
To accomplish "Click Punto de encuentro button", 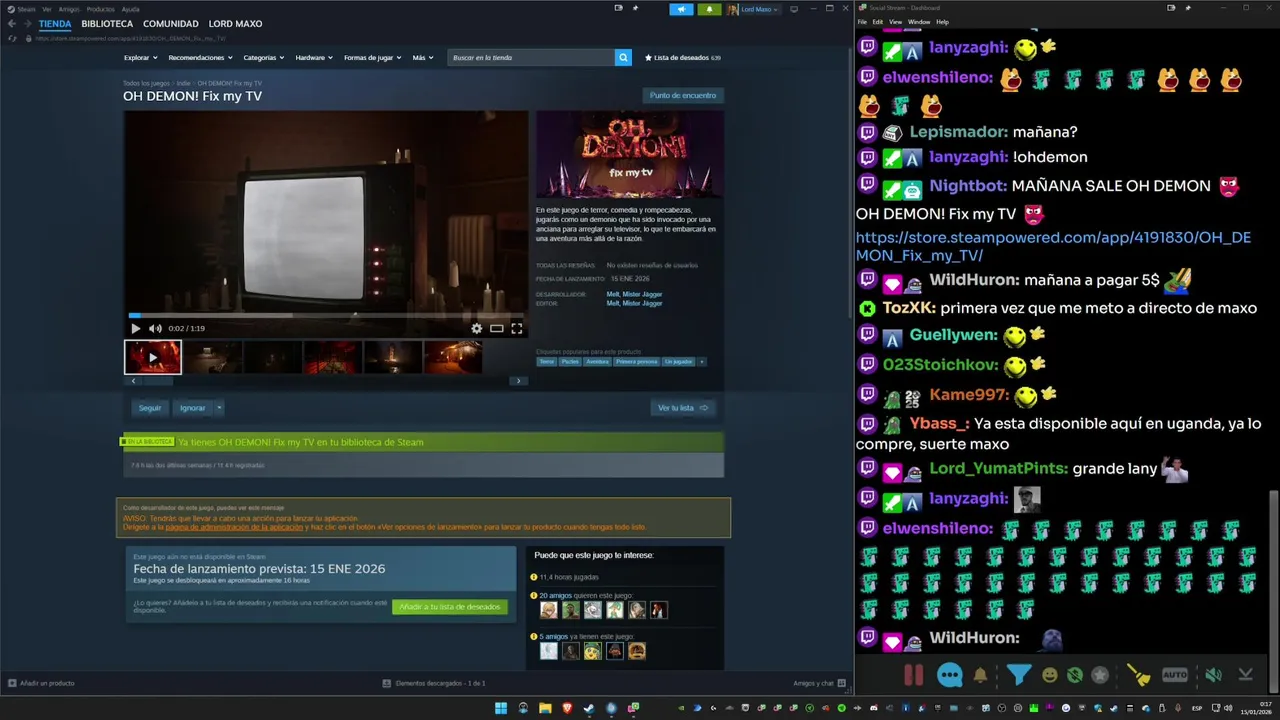I will click(x=683, y=95).
